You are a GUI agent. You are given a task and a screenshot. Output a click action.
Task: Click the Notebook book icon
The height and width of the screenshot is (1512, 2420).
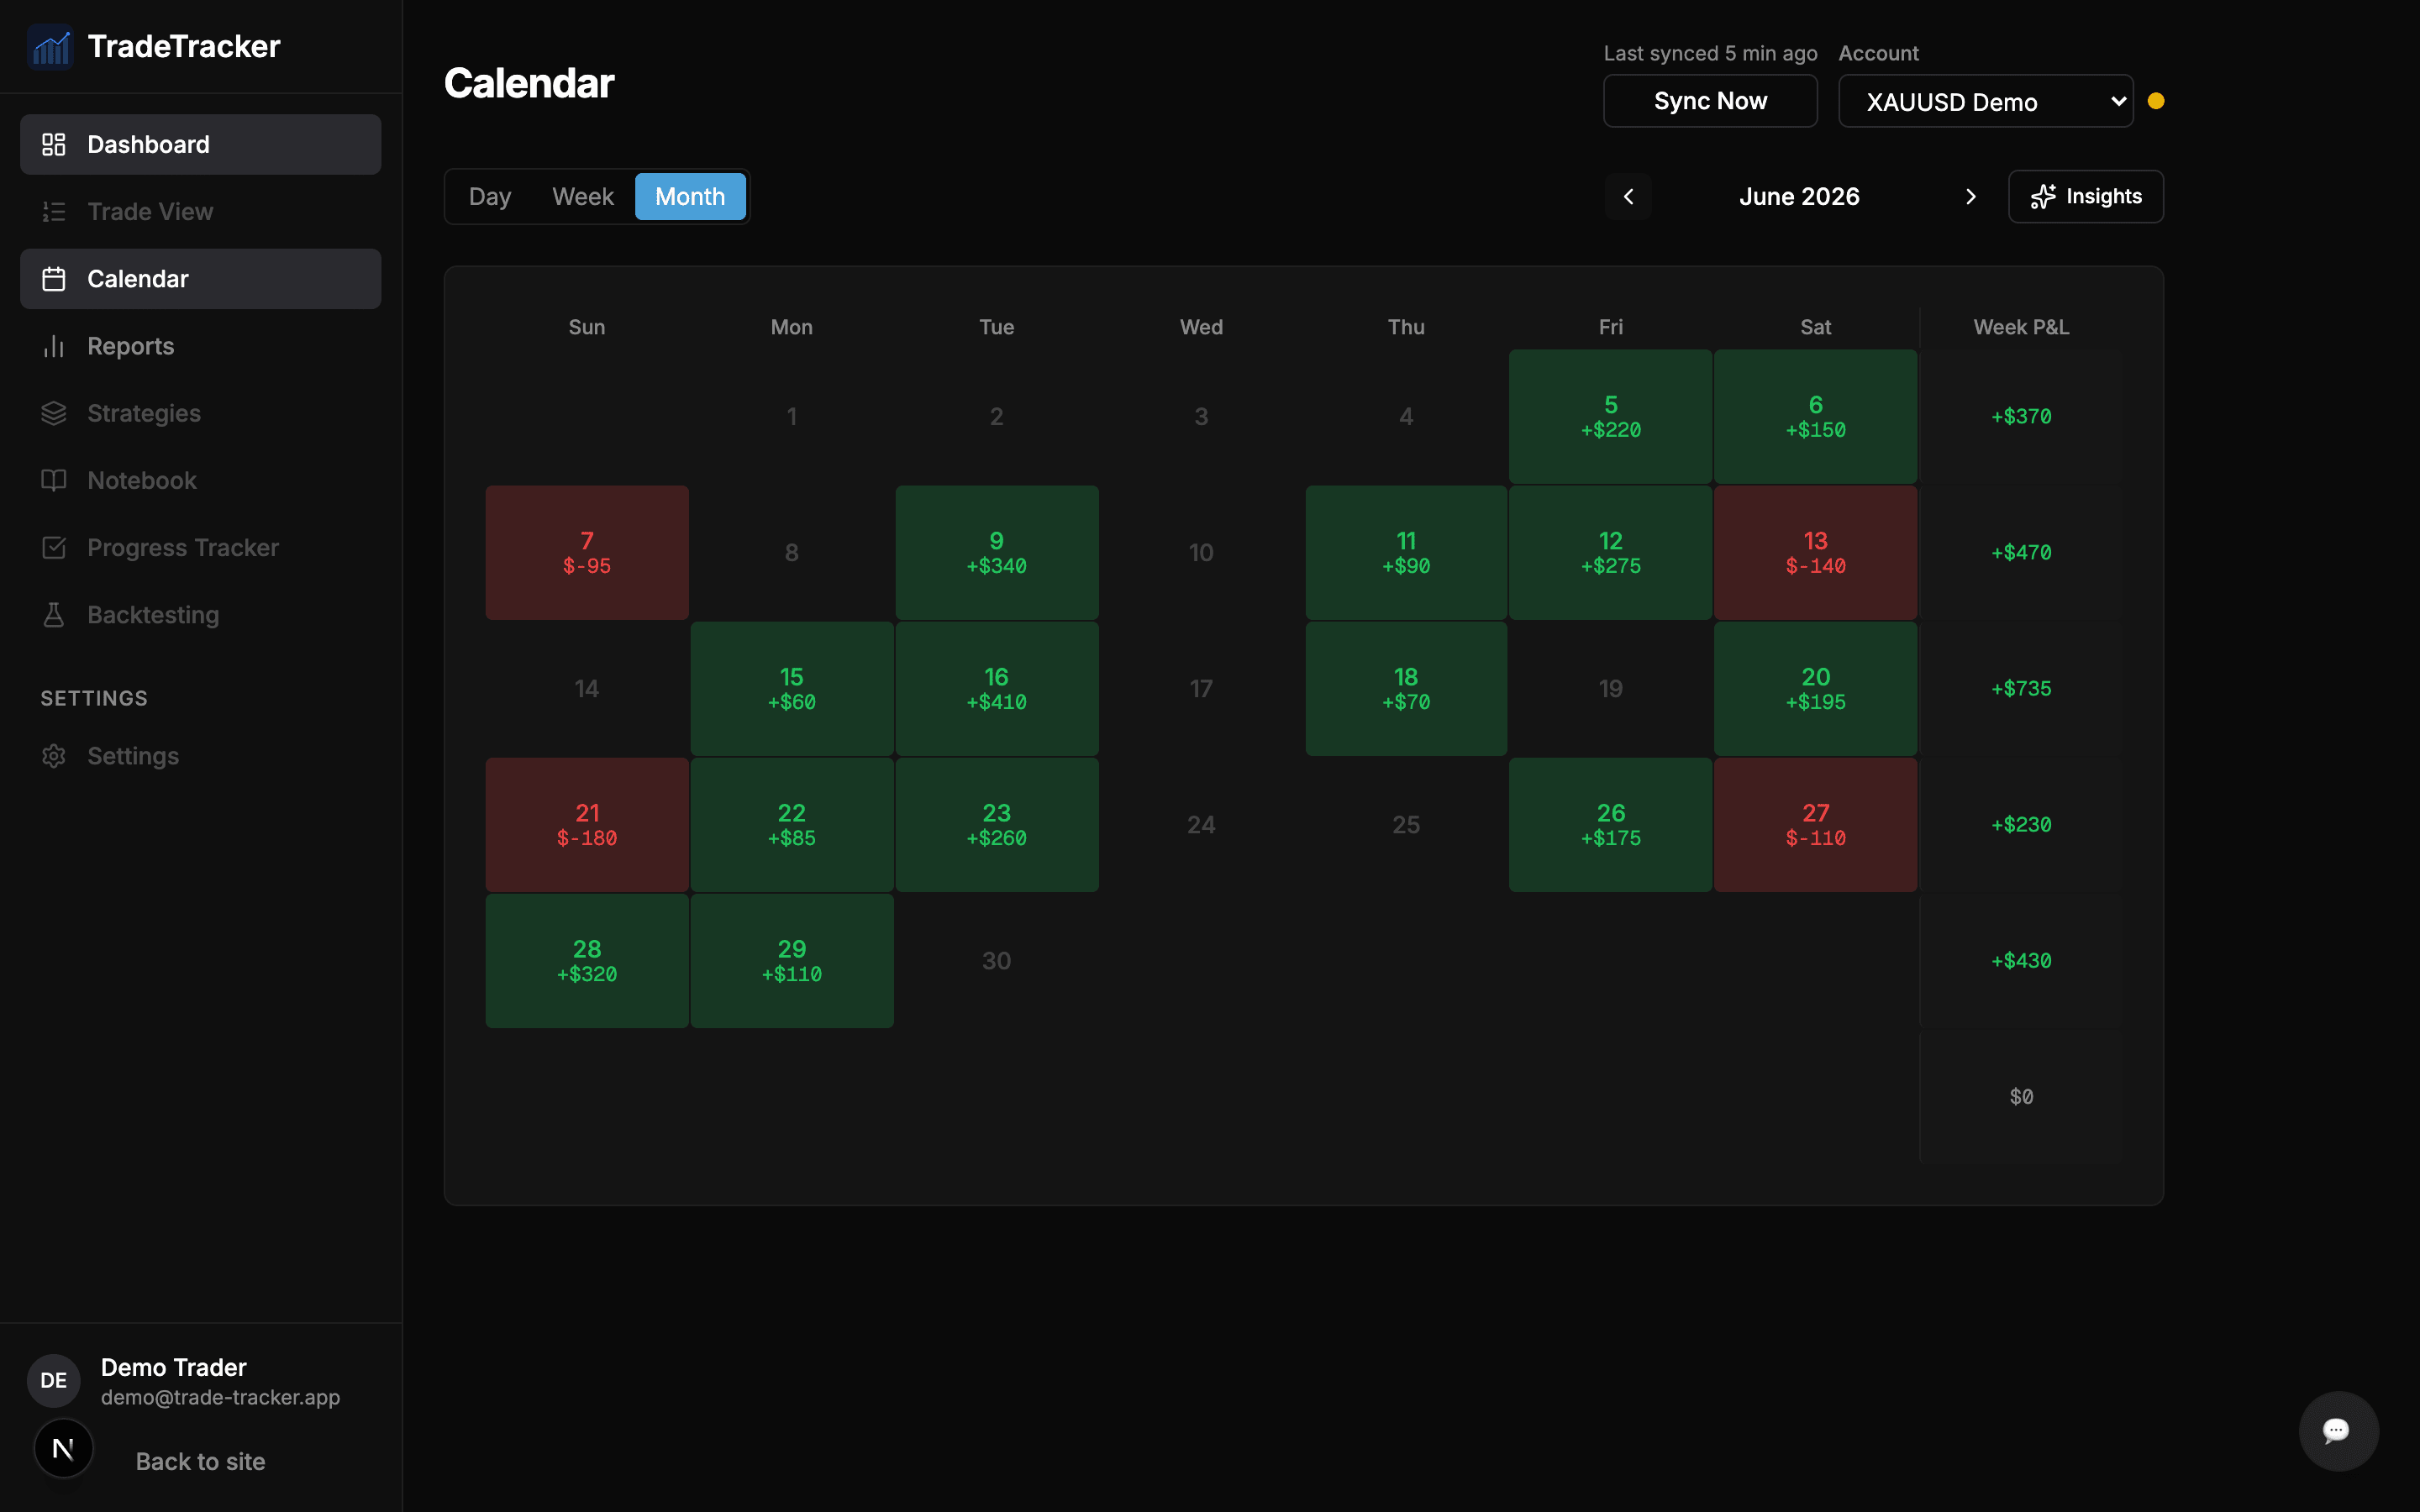click(x=54, y=480)
